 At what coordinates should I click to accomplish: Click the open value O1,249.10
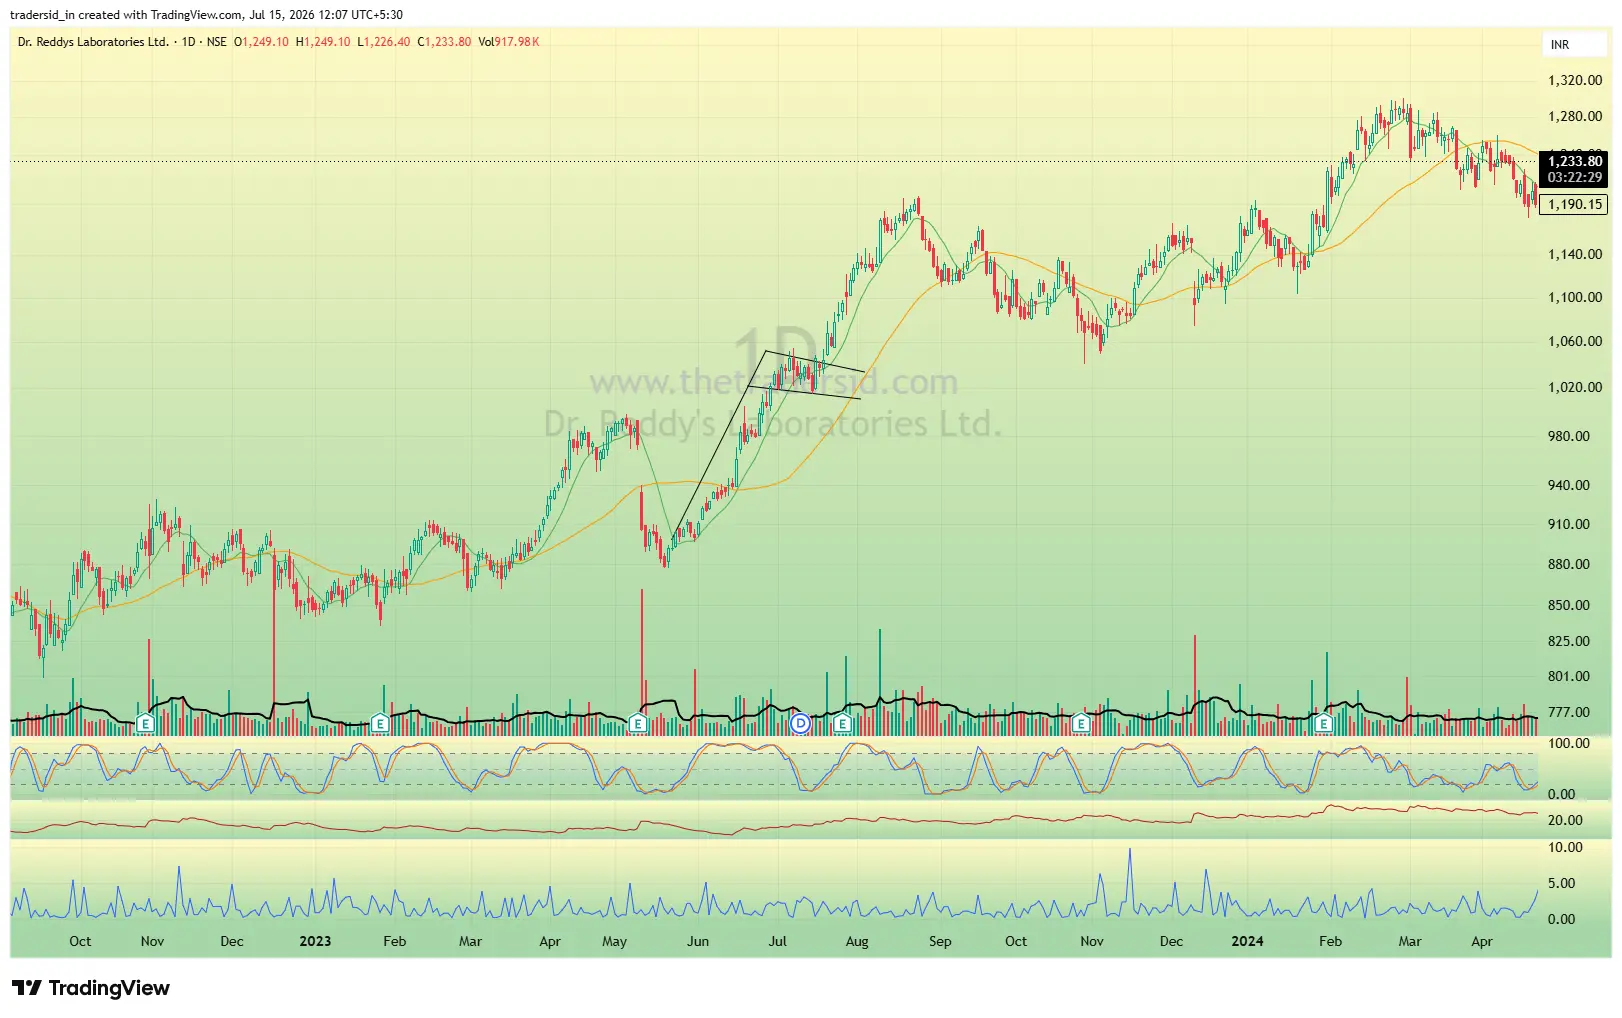[x=261, y=42]
